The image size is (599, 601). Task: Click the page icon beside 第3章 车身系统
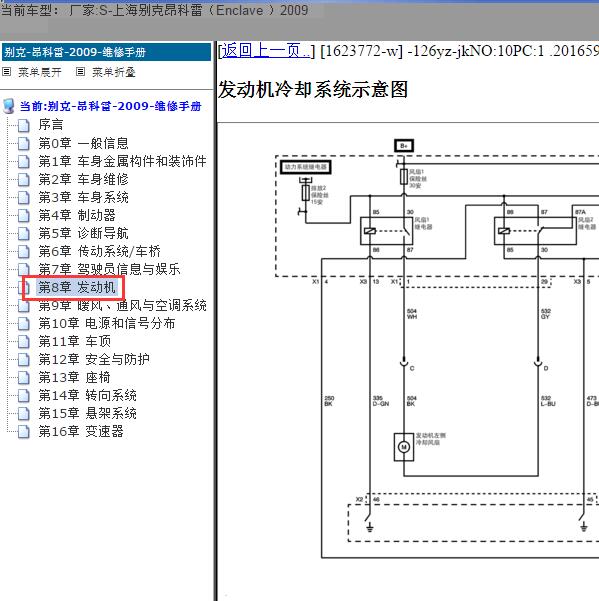click(x=24, y=197)
